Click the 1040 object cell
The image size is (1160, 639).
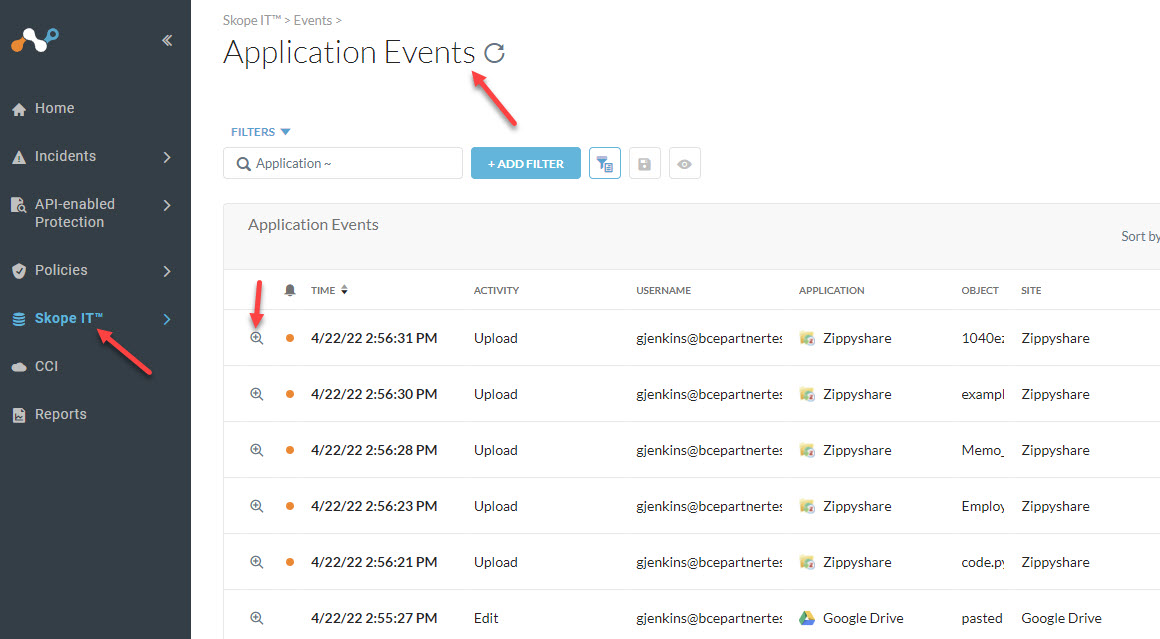pos(983,338)
